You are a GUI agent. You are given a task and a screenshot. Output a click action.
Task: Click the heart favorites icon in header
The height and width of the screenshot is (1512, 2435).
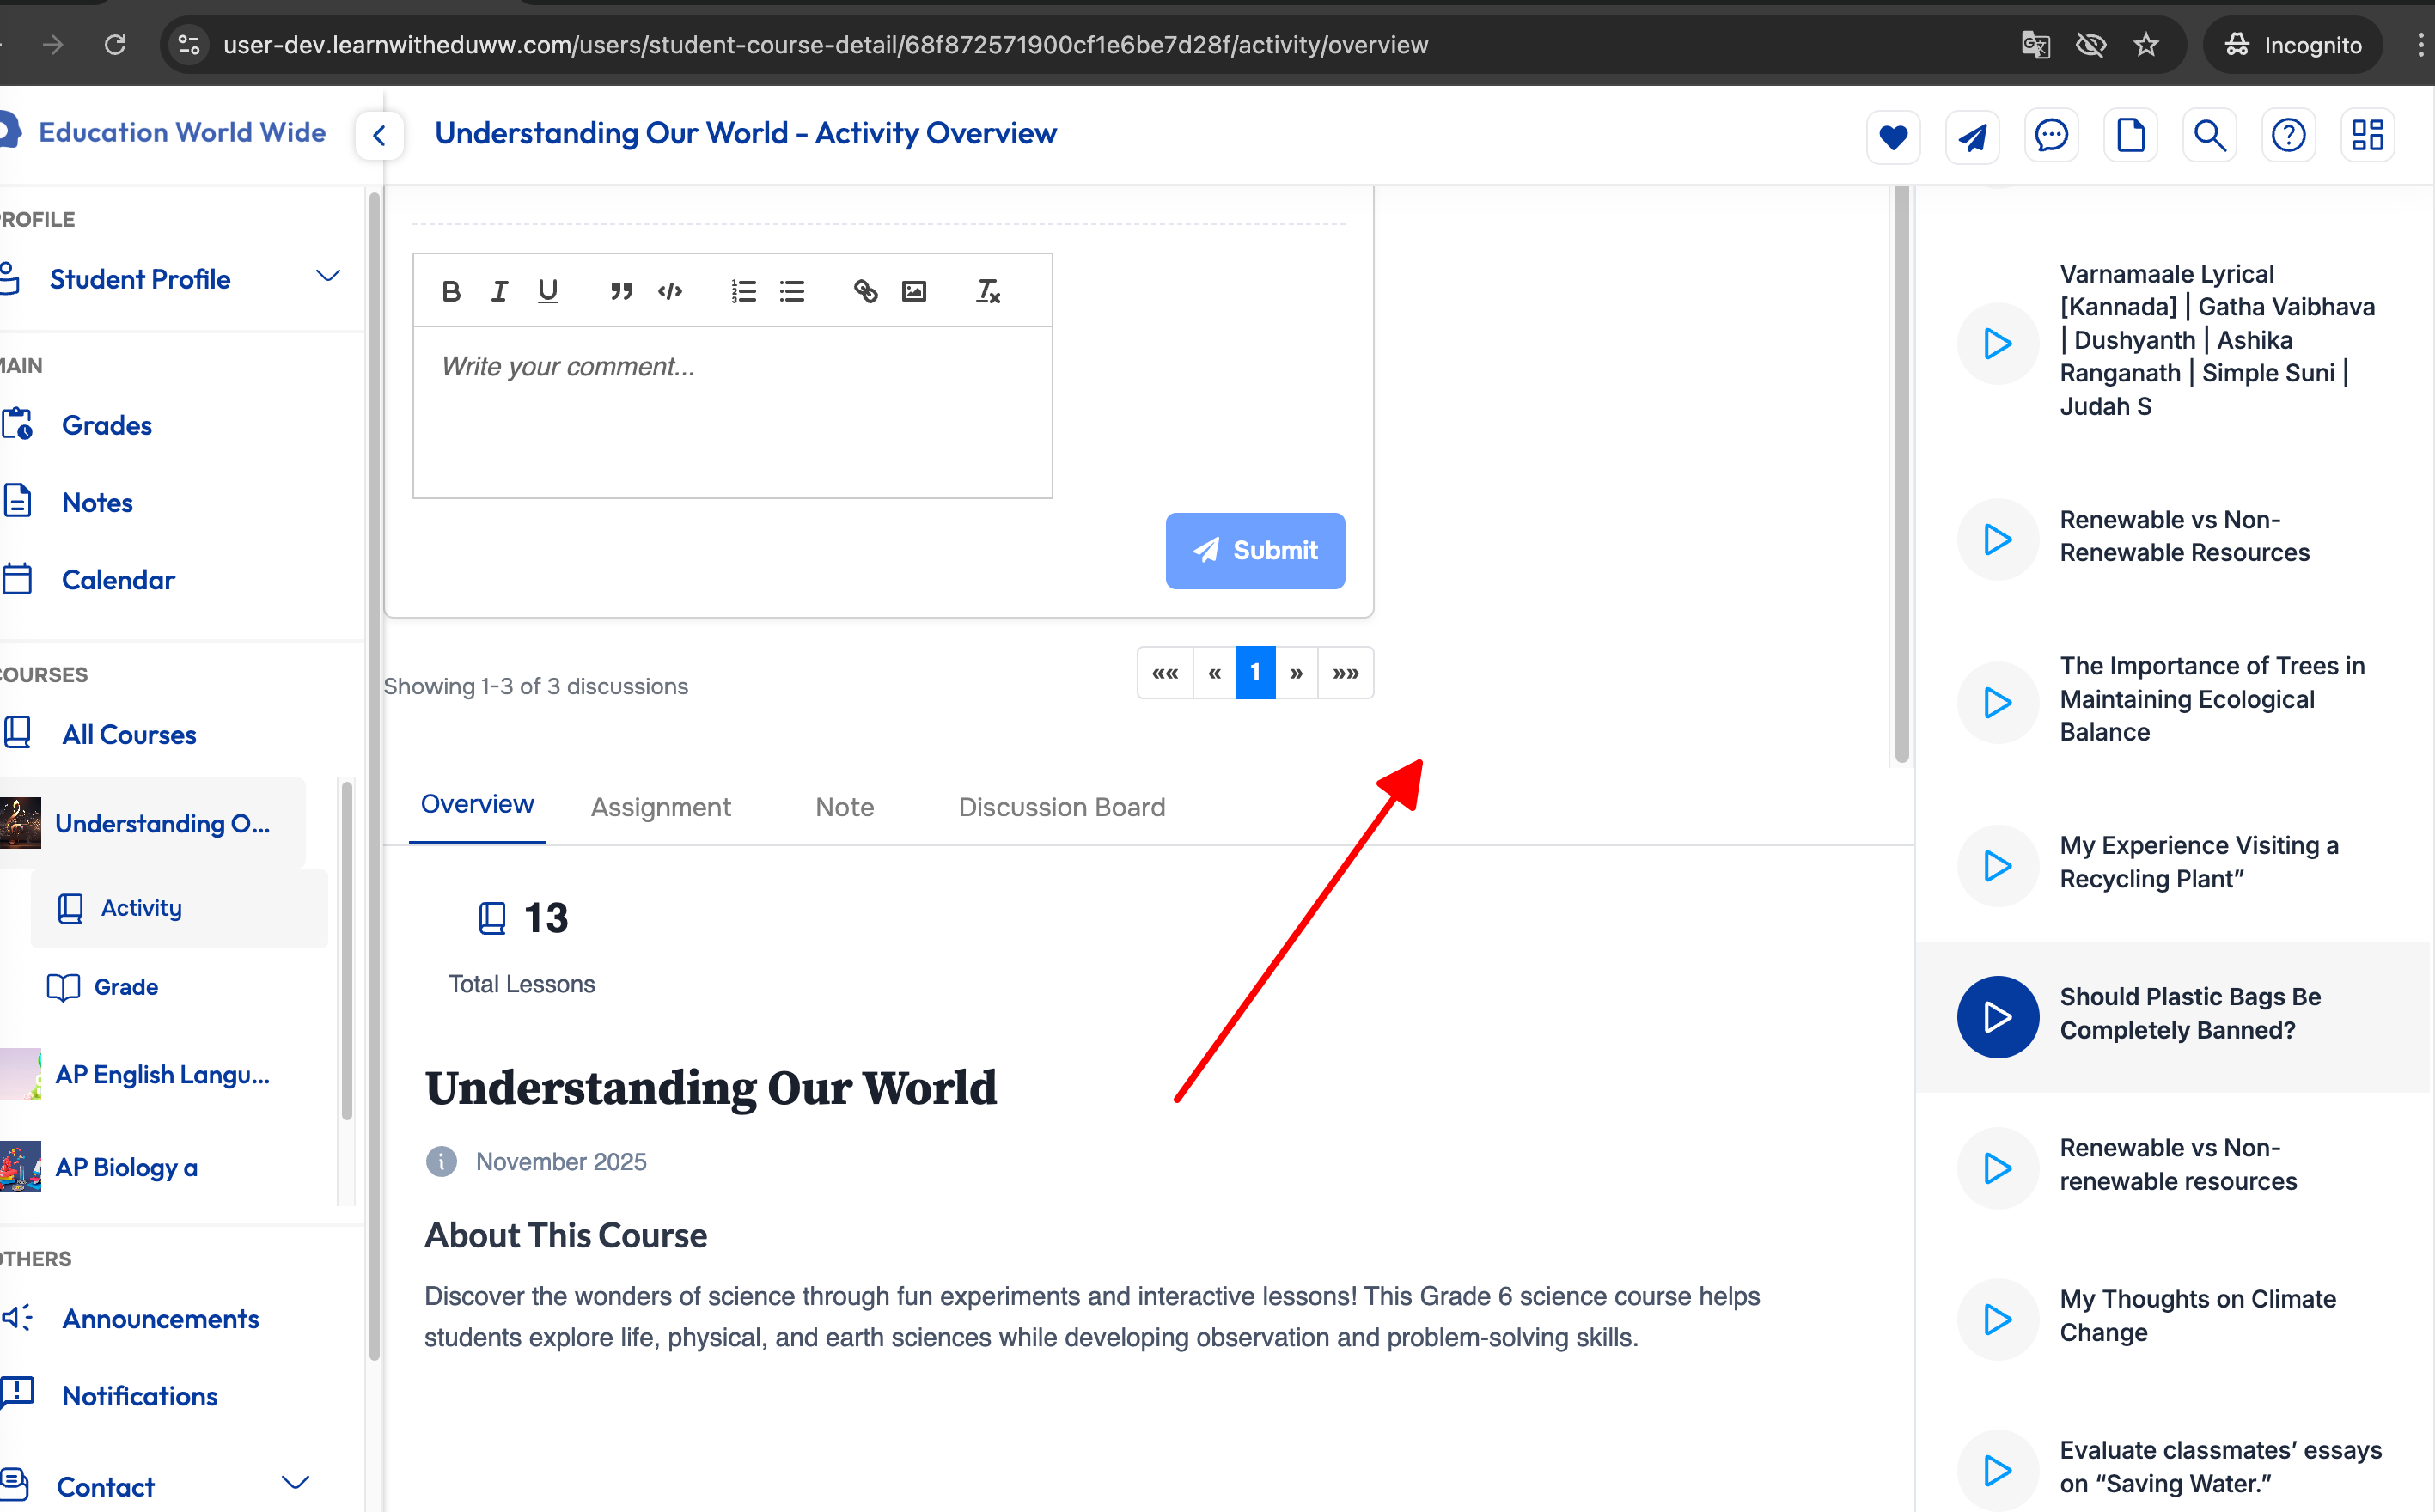[1892, 136]
